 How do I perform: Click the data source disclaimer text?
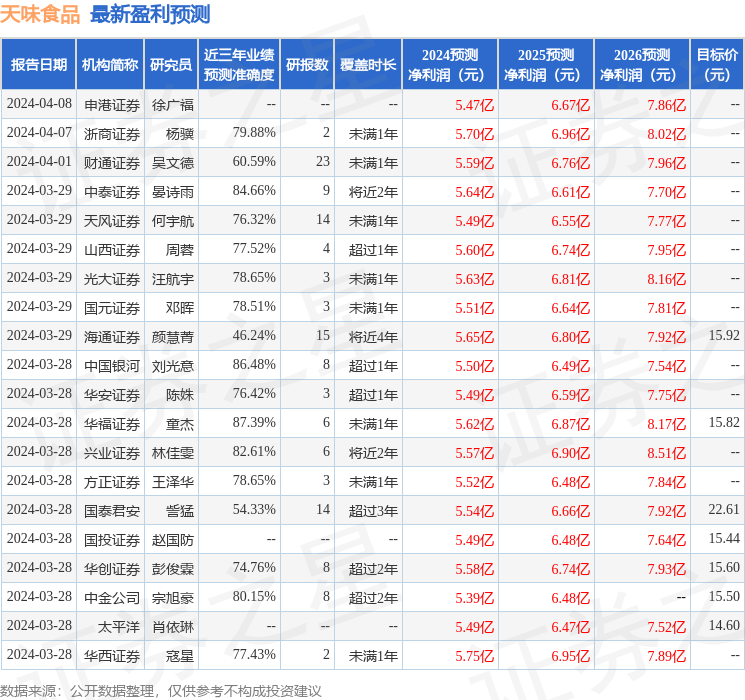(161, 691)
